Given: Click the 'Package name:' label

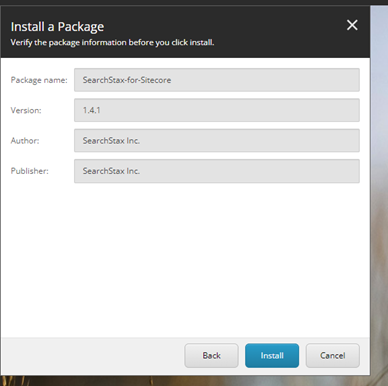Looking at the screenshot, I should [x=39, y=80].
